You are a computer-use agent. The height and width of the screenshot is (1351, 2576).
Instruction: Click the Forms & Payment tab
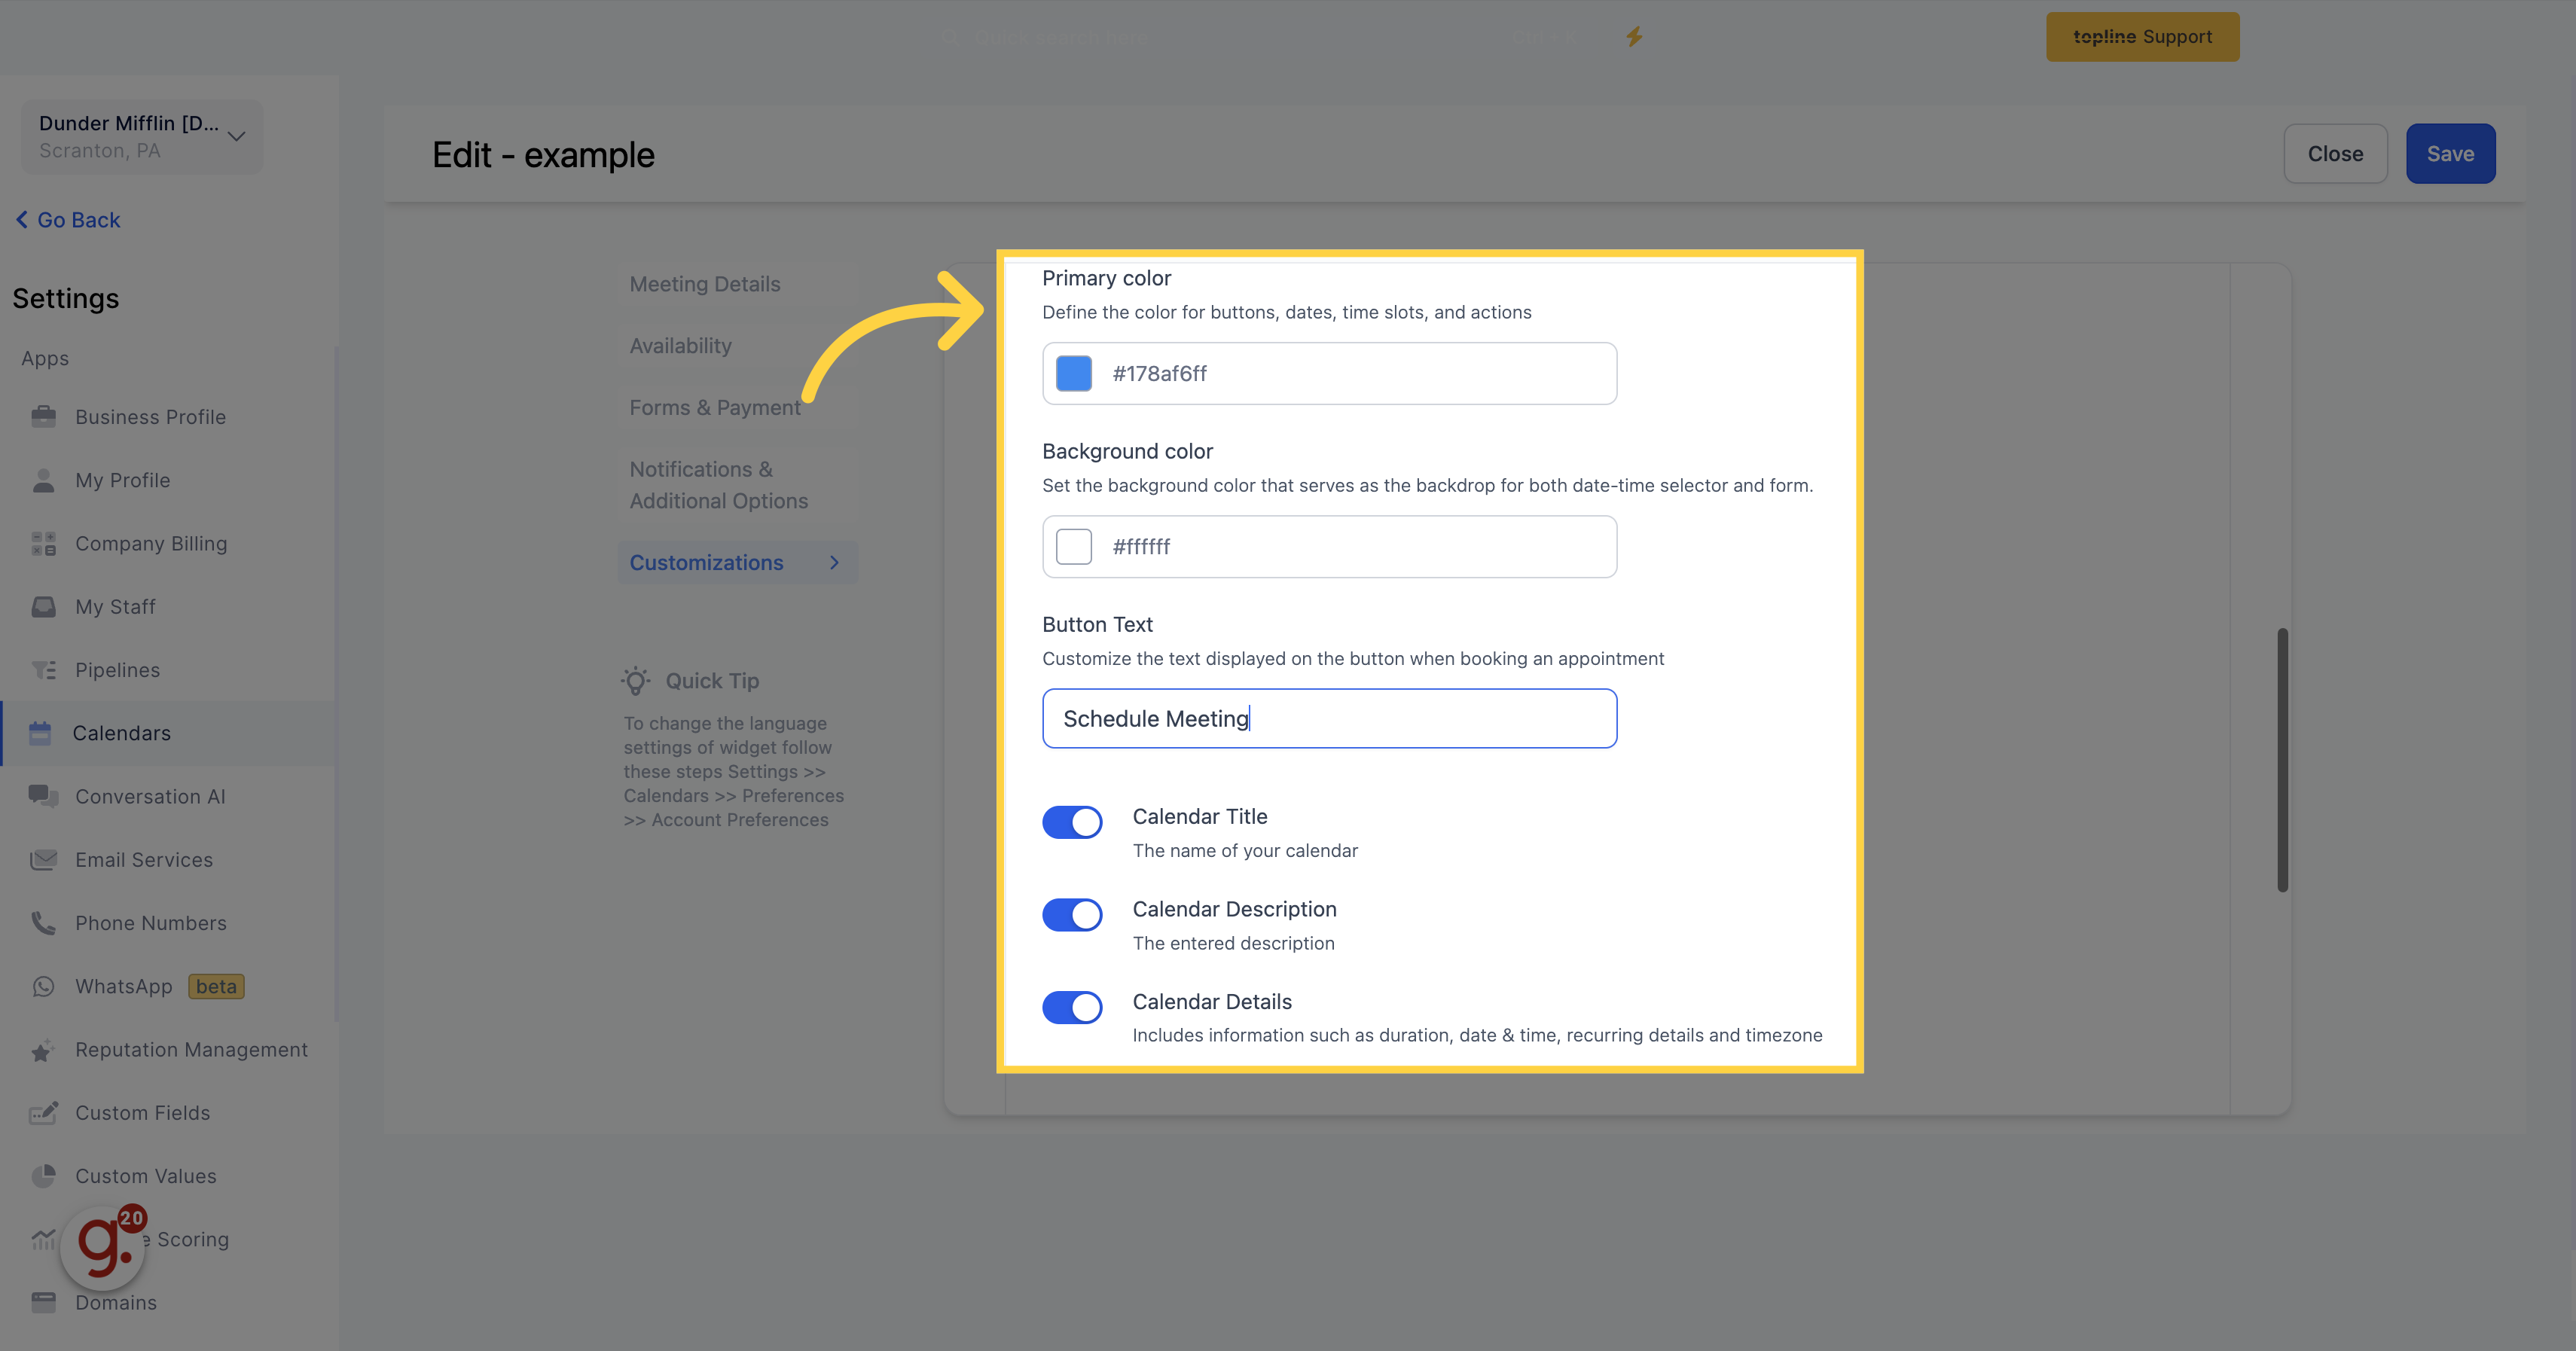pos(716,407)
